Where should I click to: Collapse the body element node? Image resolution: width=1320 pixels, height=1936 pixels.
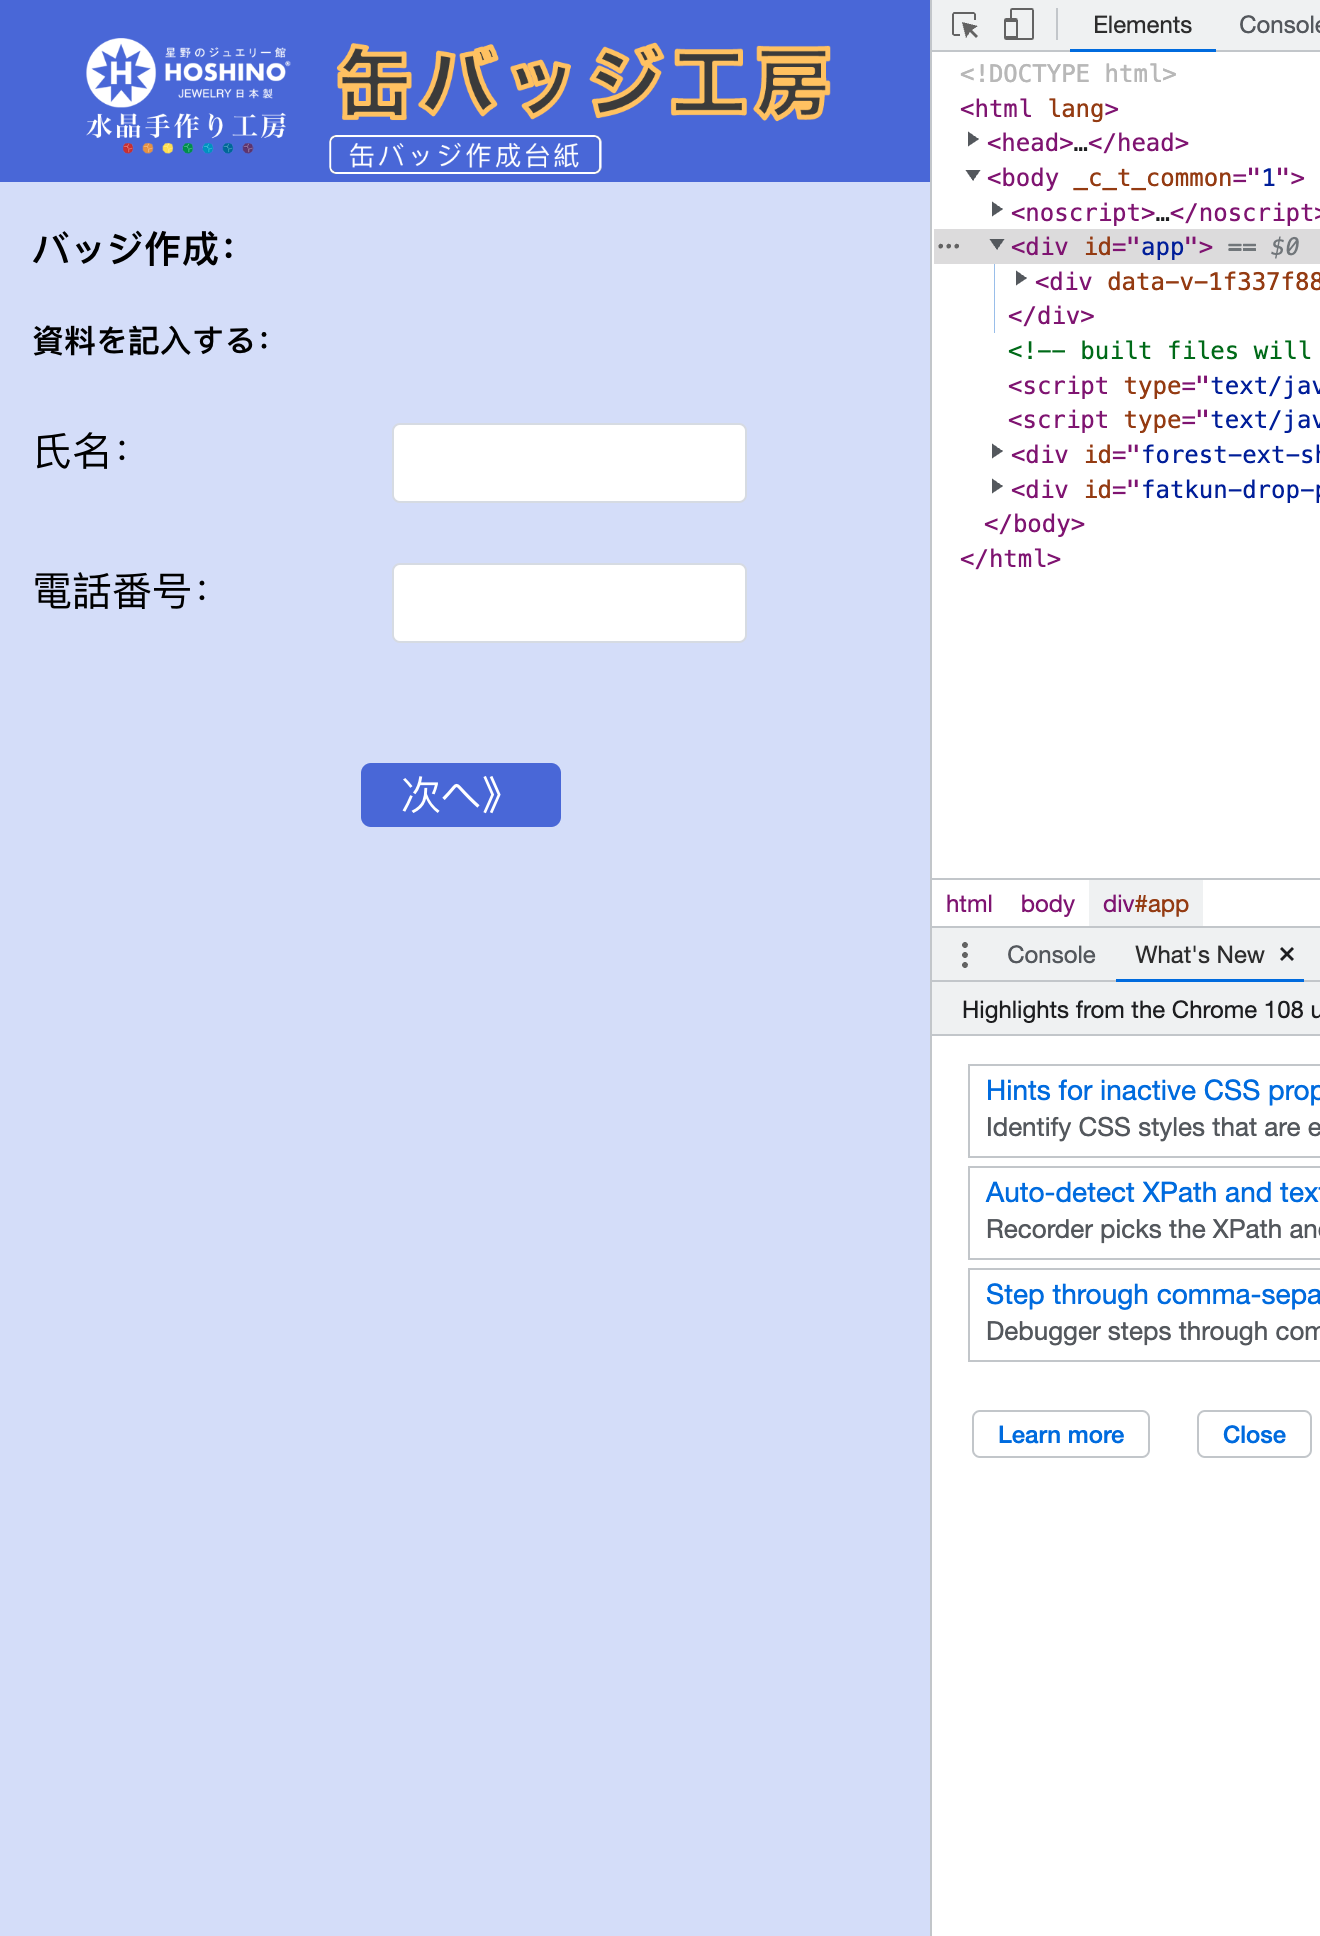[973, 176]
